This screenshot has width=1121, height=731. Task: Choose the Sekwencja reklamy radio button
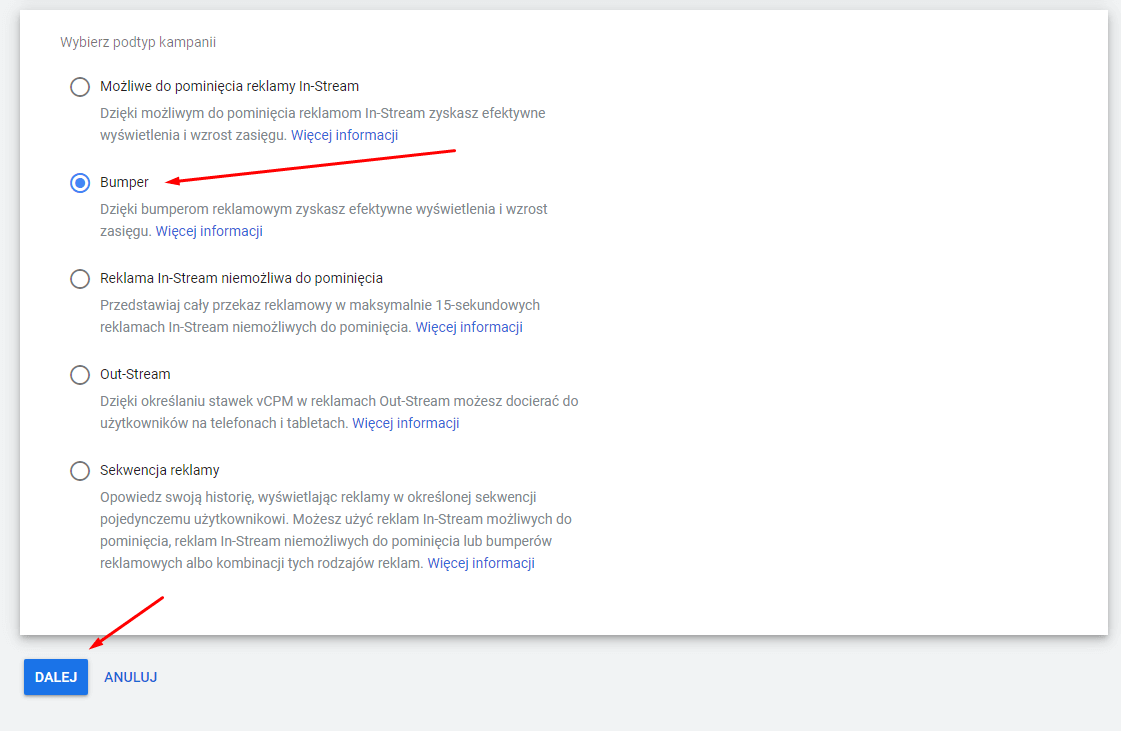pyautogui.click(x=80, y=471)
